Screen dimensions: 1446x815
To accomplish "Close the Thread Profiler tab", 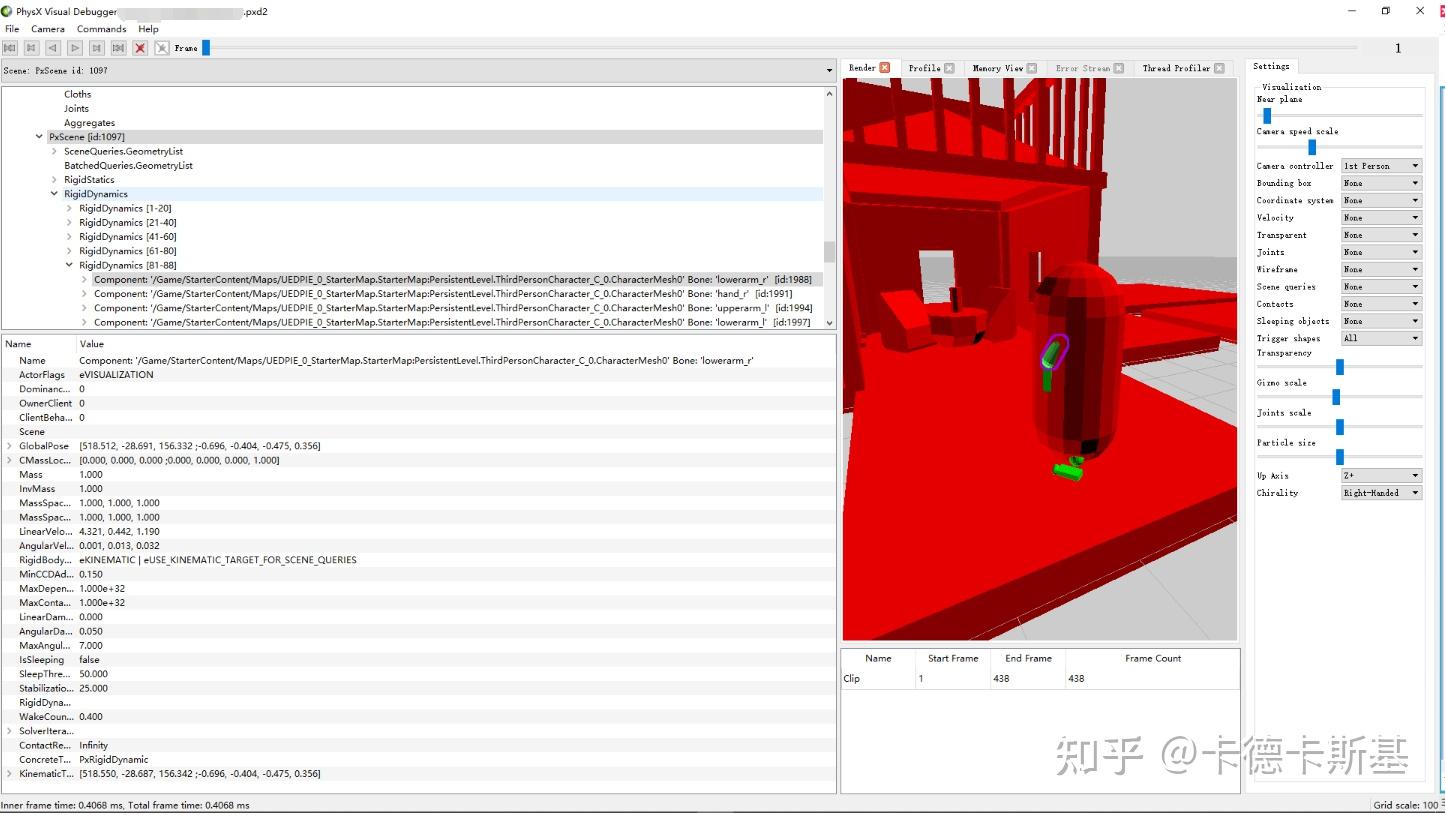I will click(x=1219, y=68).
